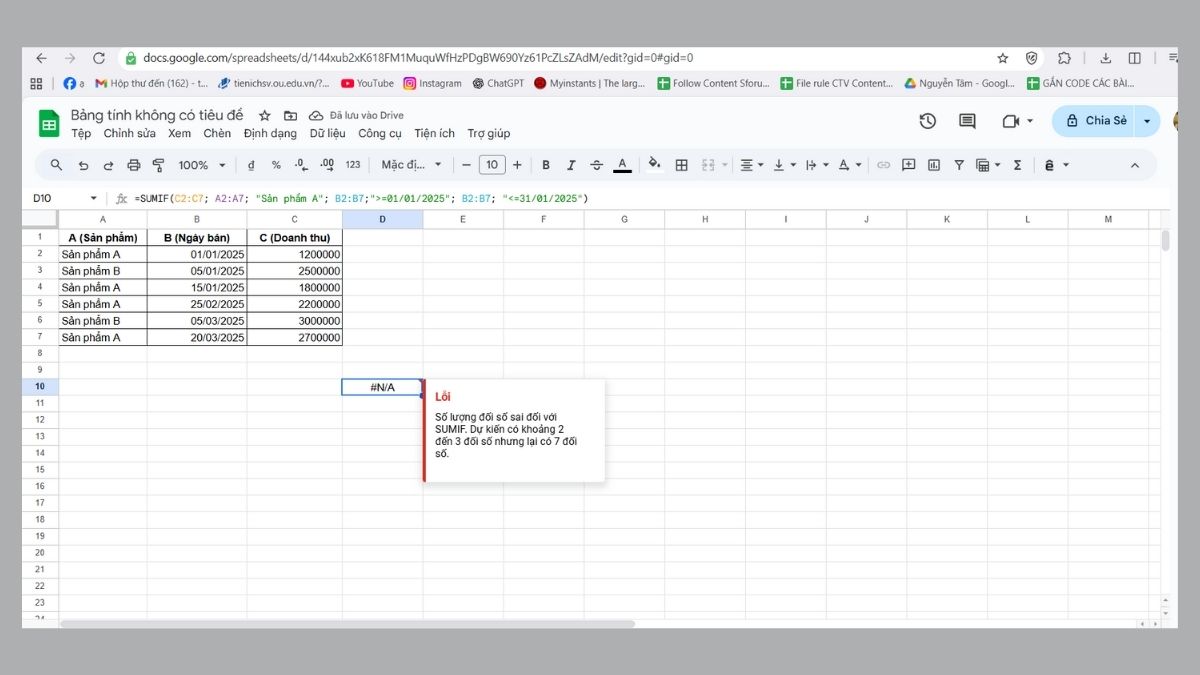Bookmark this page star icon
The width and height of the screenshot is (1200, 675).
pos(1003,58)
